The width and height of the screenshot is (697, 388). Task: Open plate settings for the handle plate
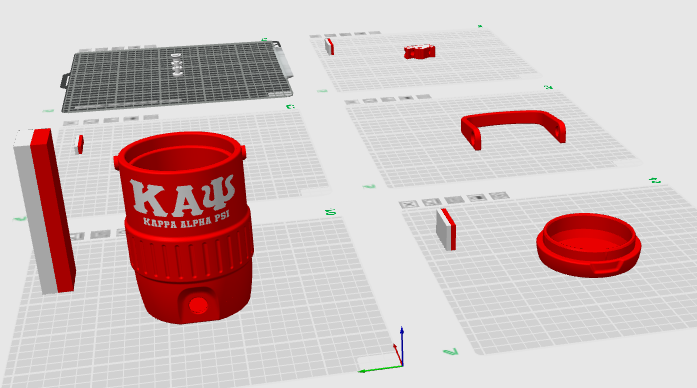click(423, 96)
